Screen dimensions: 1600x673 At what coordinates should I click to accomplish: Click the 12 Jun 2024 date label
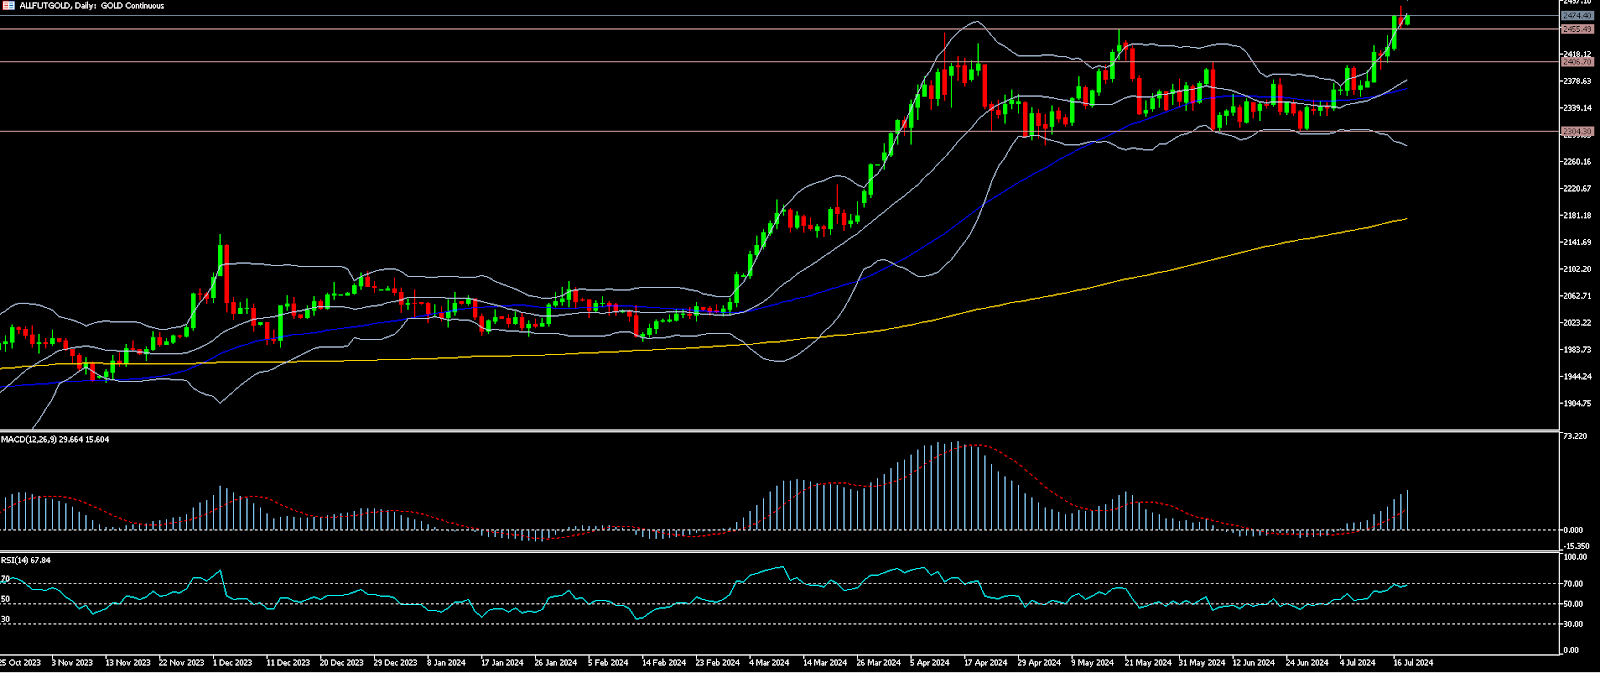(1254, 663)
